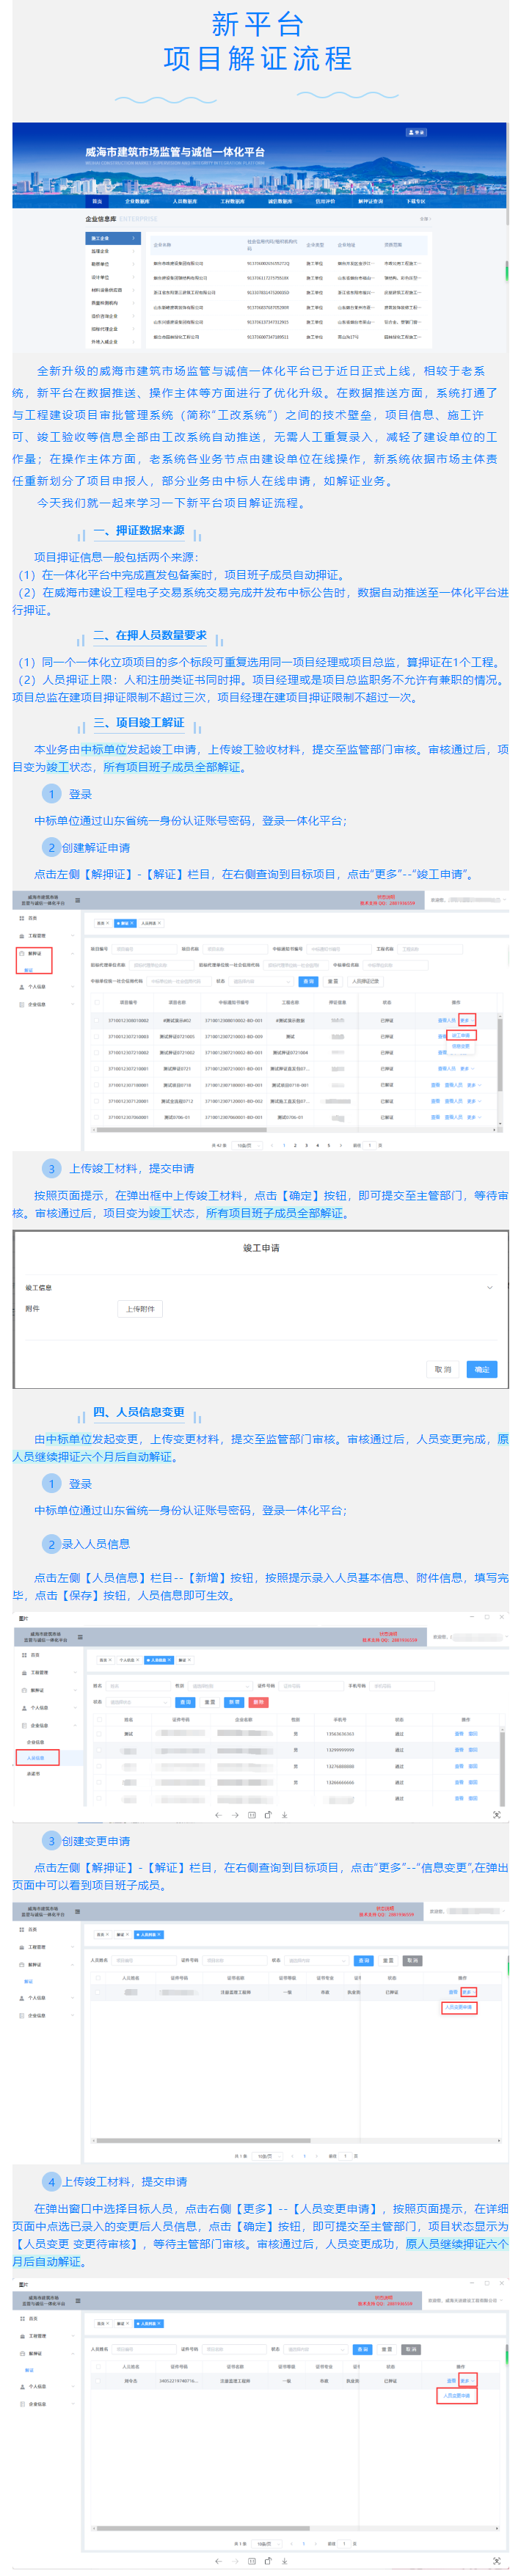This screenshot has width=521, height=2576.
Task: Click download icon below 人员信息 table
Action: click(x=285, y=1815)
